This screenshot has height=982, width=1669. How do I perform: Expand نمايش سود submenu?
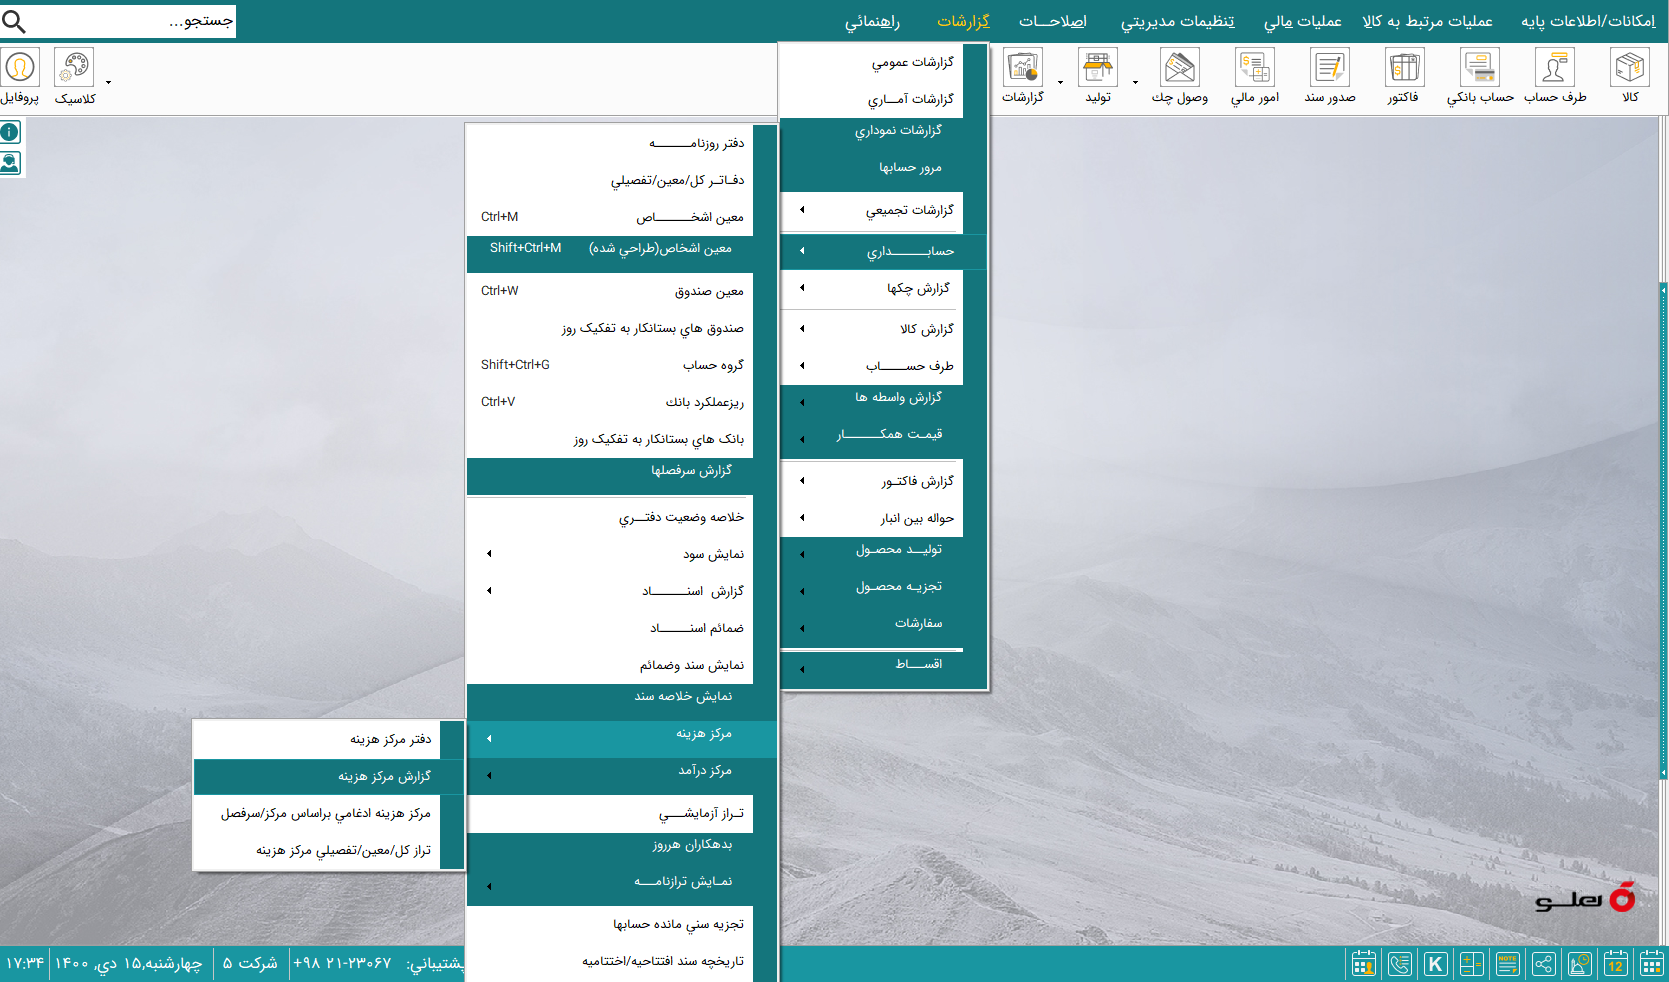610,554
